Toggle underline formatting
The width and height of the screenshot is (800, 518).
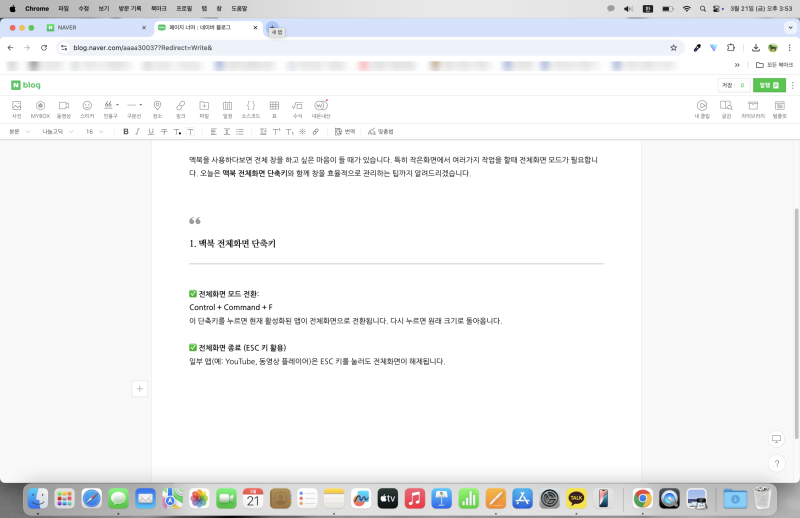[x=151, y=132]
